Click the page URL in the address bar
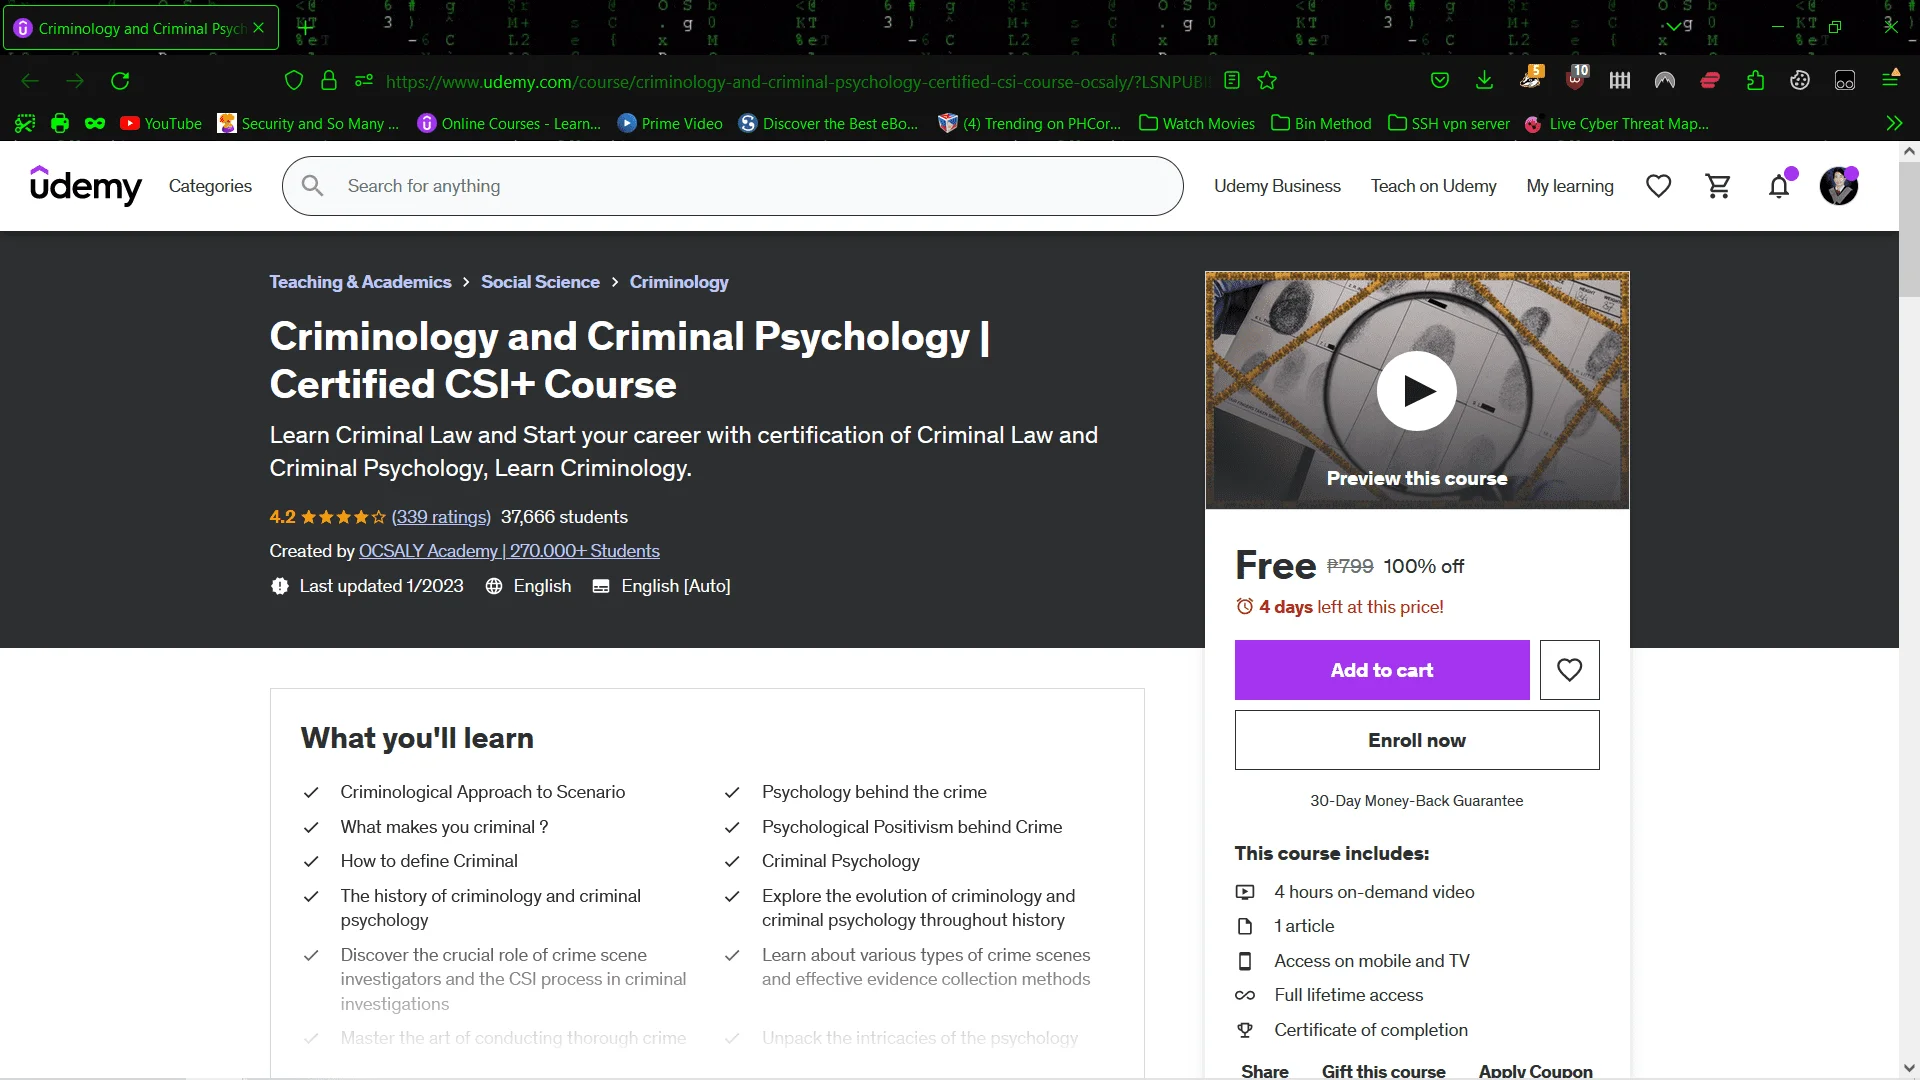1920x1080 pixels. 798,81
